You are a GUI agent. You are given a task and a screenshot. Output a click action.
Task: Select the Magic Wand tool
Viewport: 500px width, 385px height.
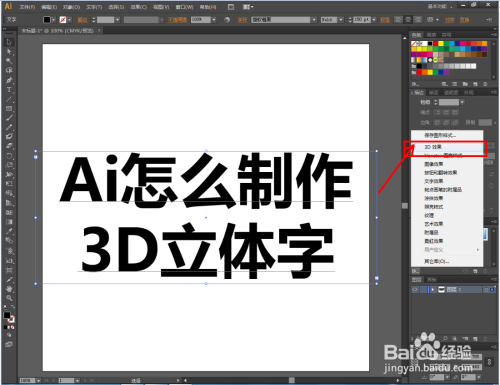click(x=9, y=61)
